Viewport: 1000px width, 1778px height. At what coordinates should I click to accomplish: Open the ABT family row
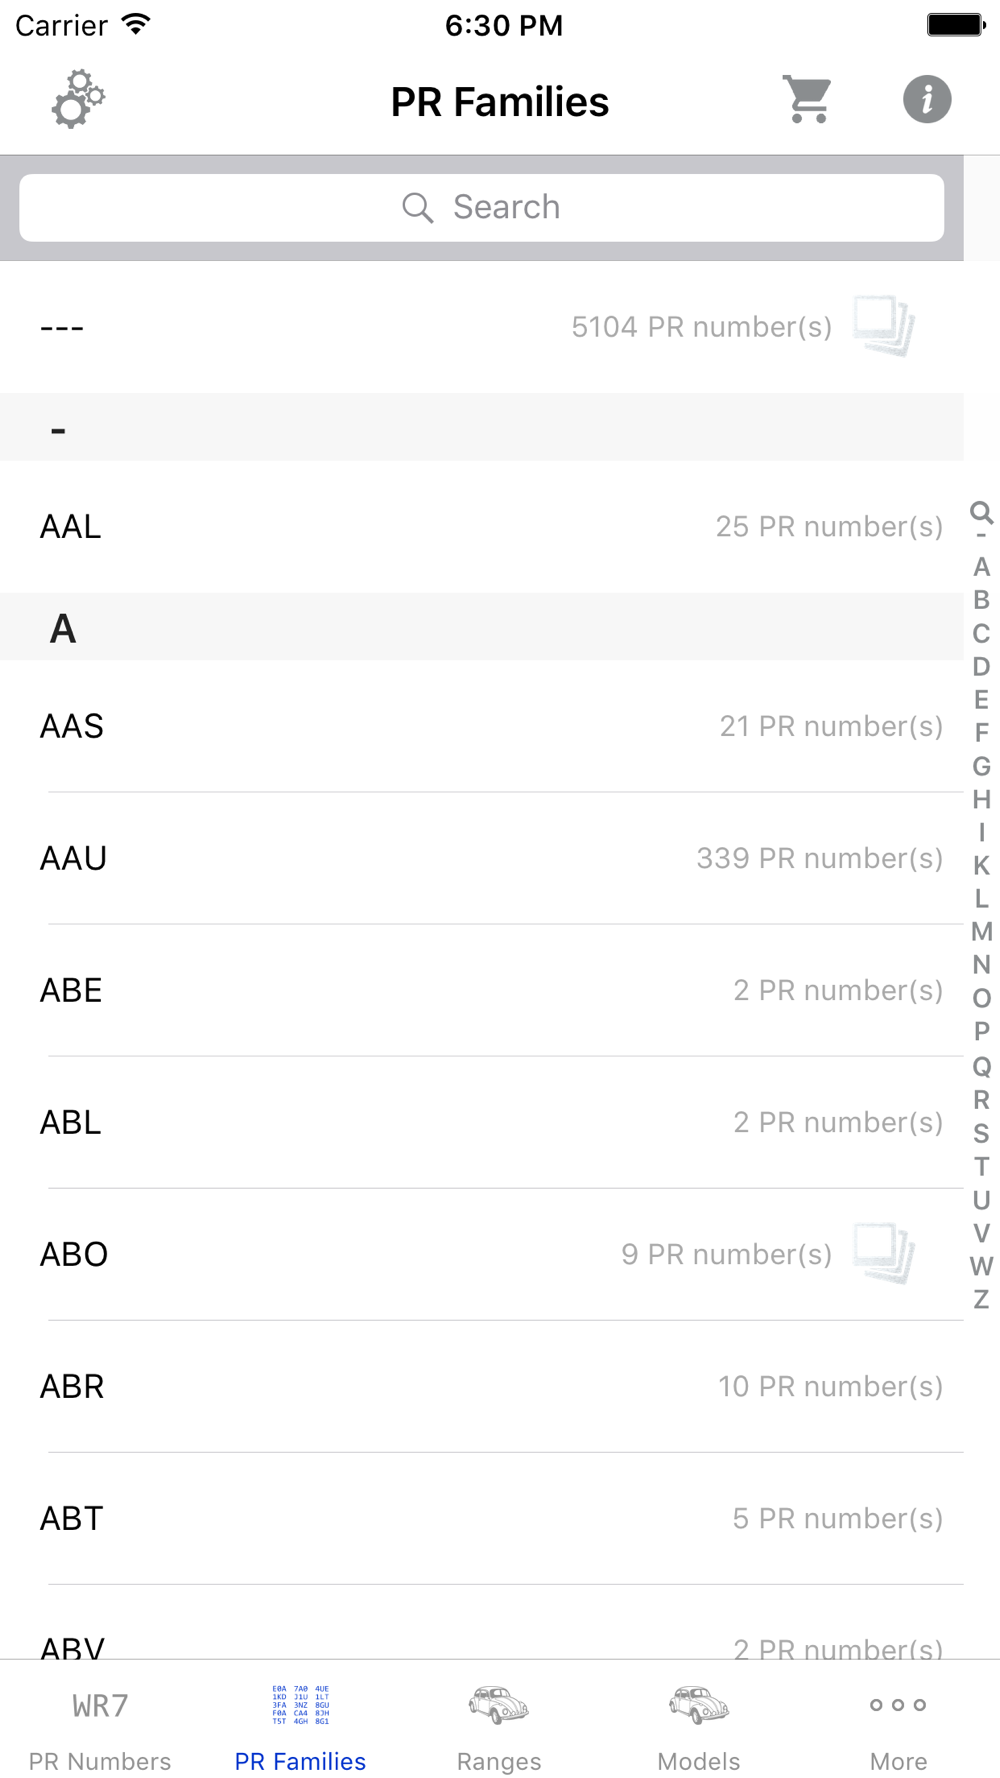point(482,1518)
